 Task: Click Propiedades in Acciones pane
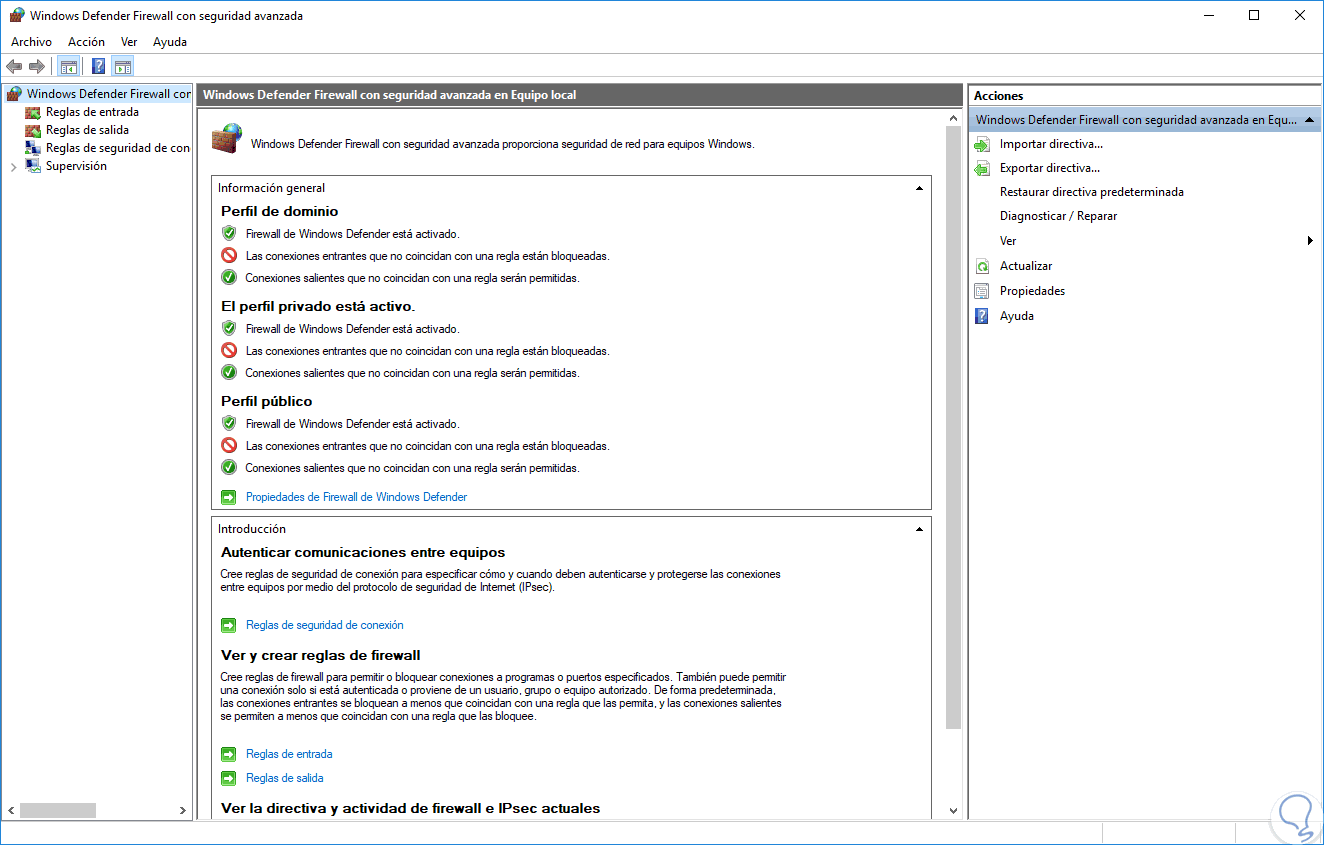tap(1032, 291)
